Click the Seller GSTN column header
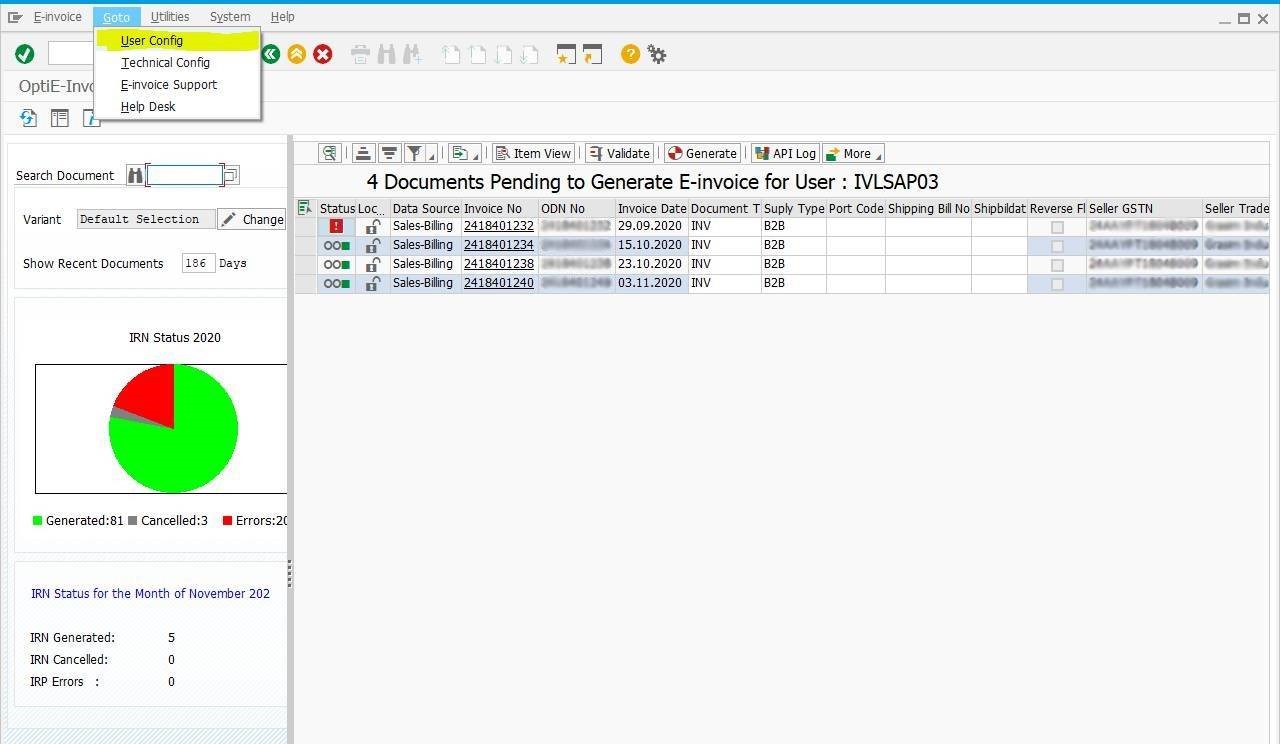The image size is (1280, 744). pyautogui.click(x=1144, y=209)
